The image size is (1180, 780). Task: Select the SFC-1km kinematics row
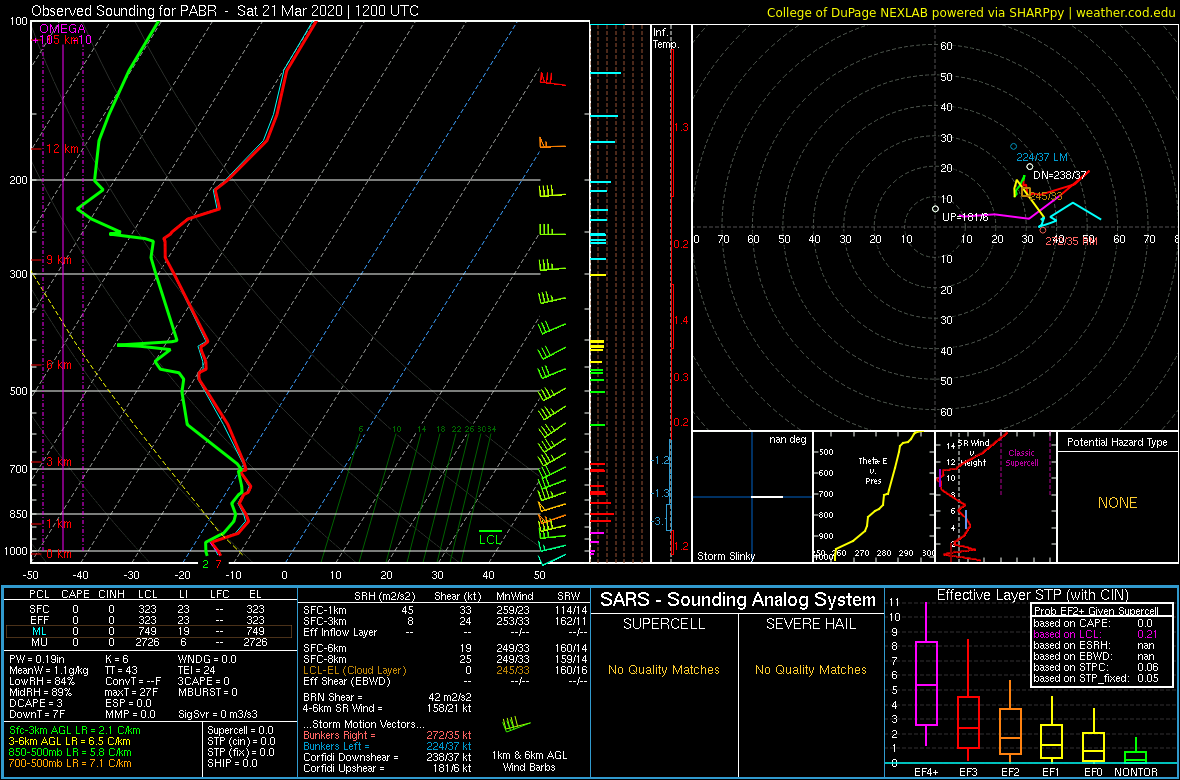coord(444,610)
